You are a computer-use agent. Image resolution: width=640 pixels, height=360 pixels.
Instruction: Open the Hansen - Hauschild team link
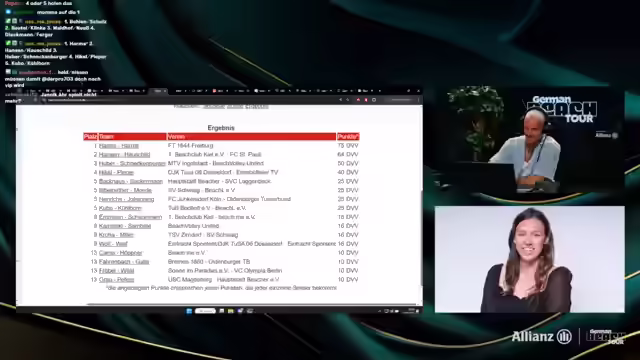[x=124, y=155]
